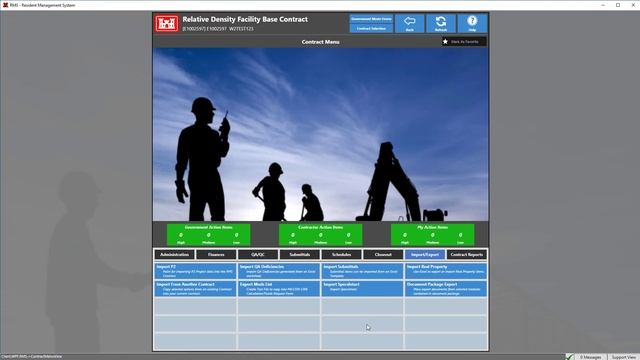Image resolution: width=640 pixels, height=360 pixels.
Task: Click Support View in the status bar
Action: click(624, 357)
